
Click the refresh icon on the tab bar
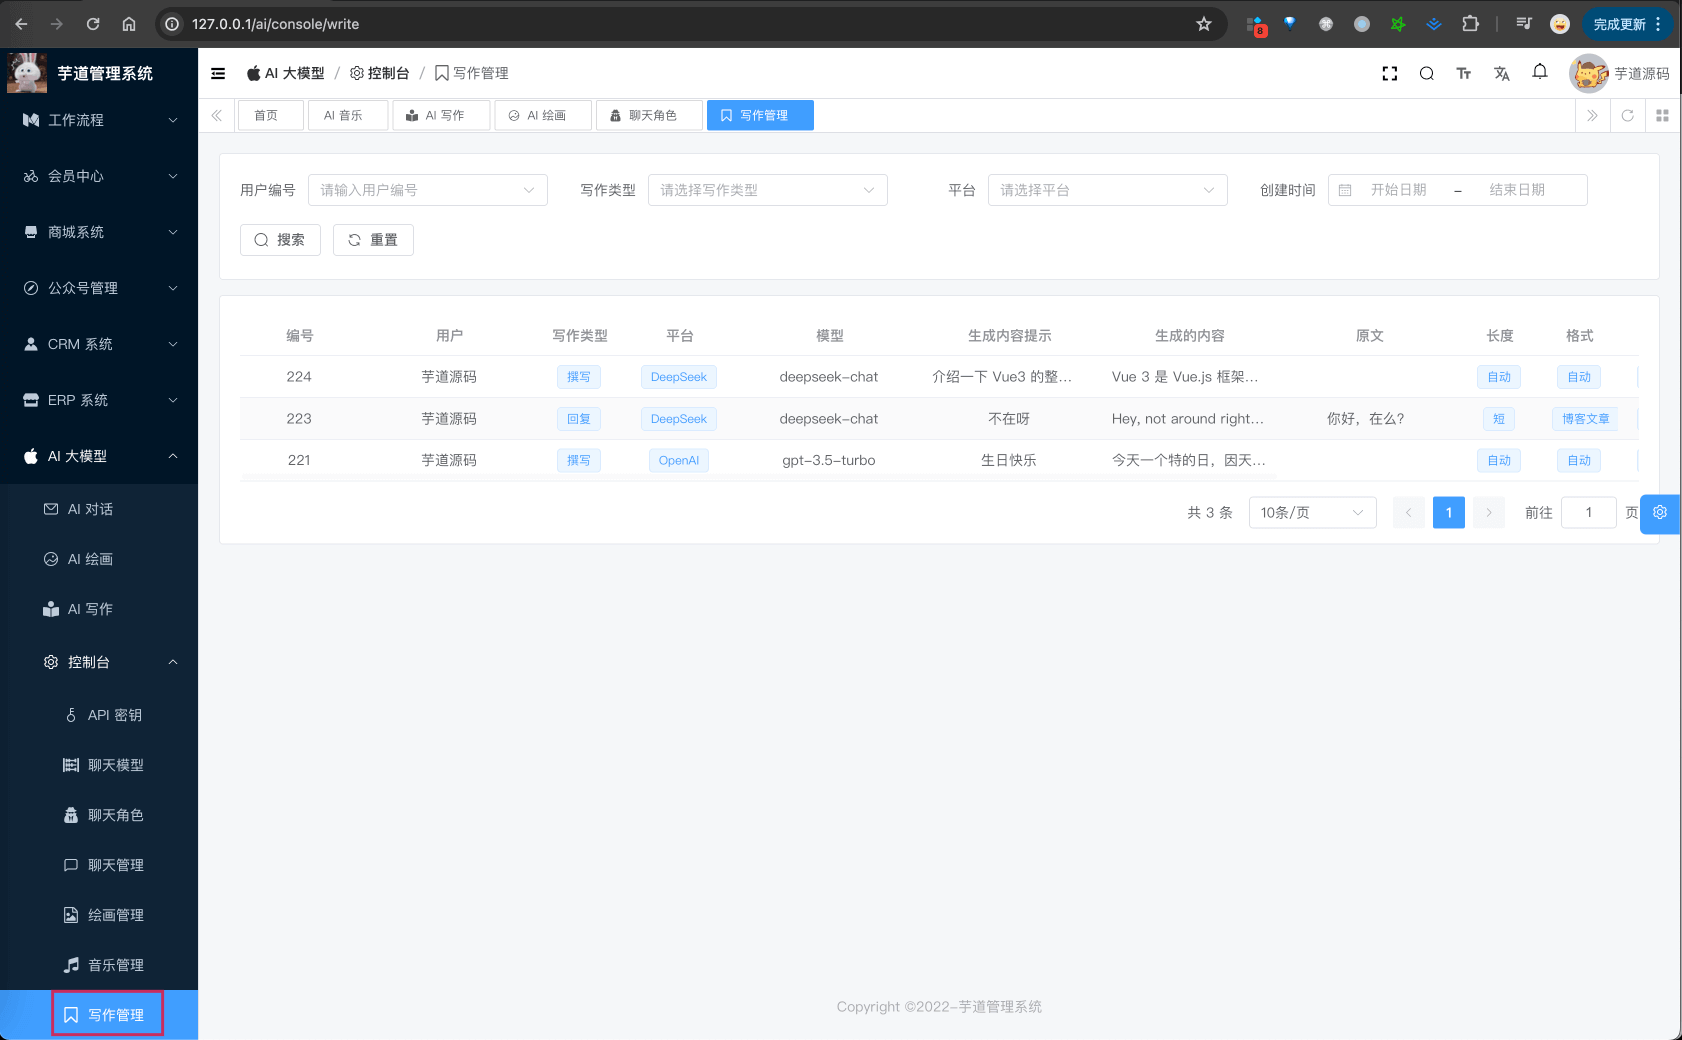coord(1628,115)
